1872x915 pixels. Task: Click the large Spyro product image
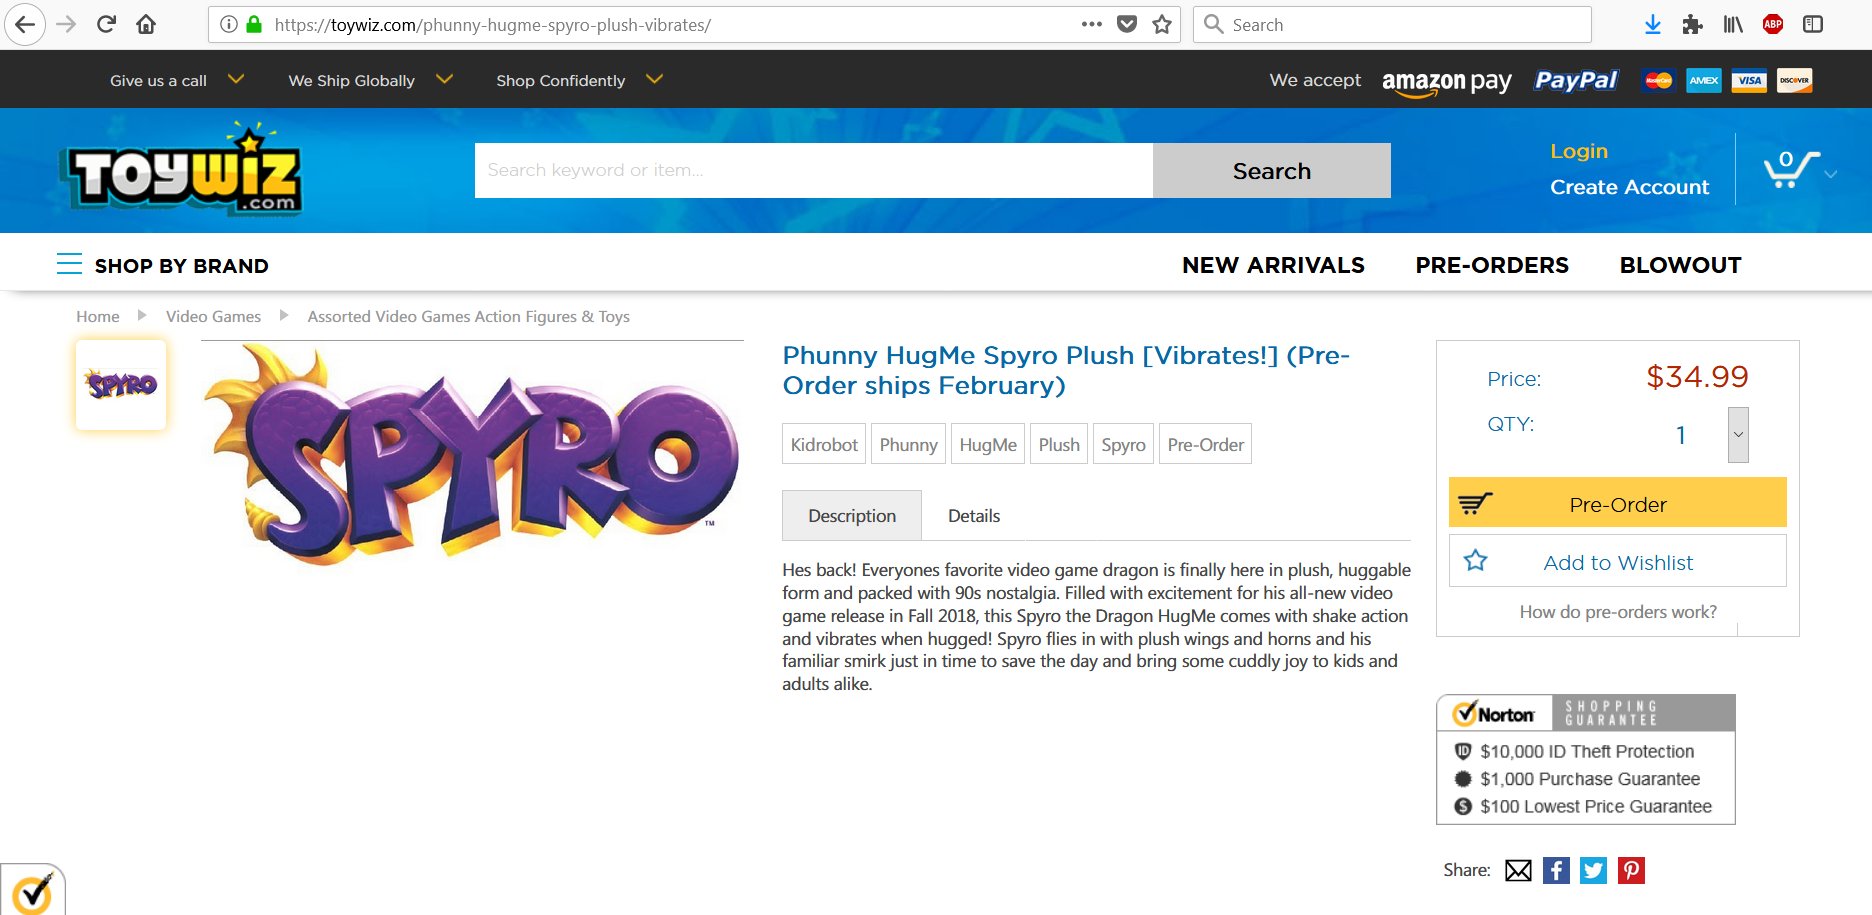point(472,453)
